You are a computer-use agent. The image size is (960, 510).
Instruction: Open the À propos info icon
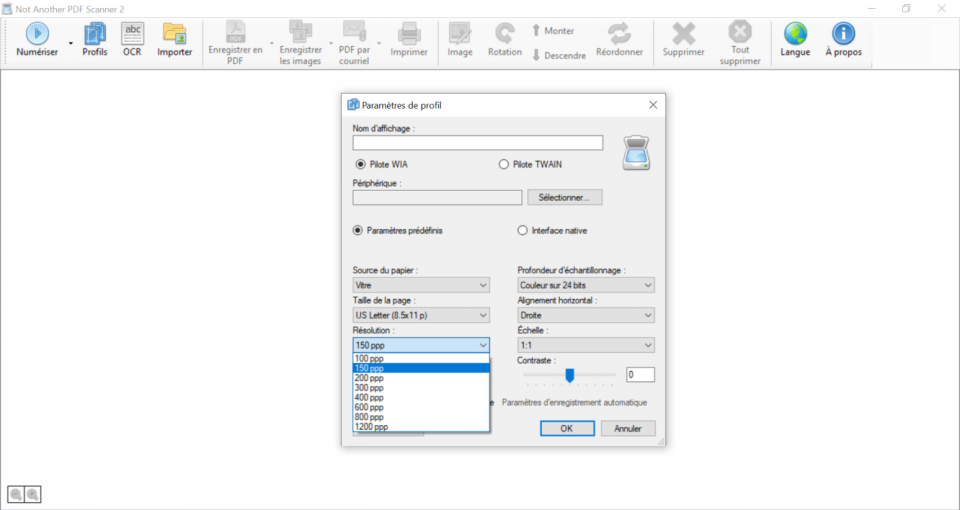(844, 34)
